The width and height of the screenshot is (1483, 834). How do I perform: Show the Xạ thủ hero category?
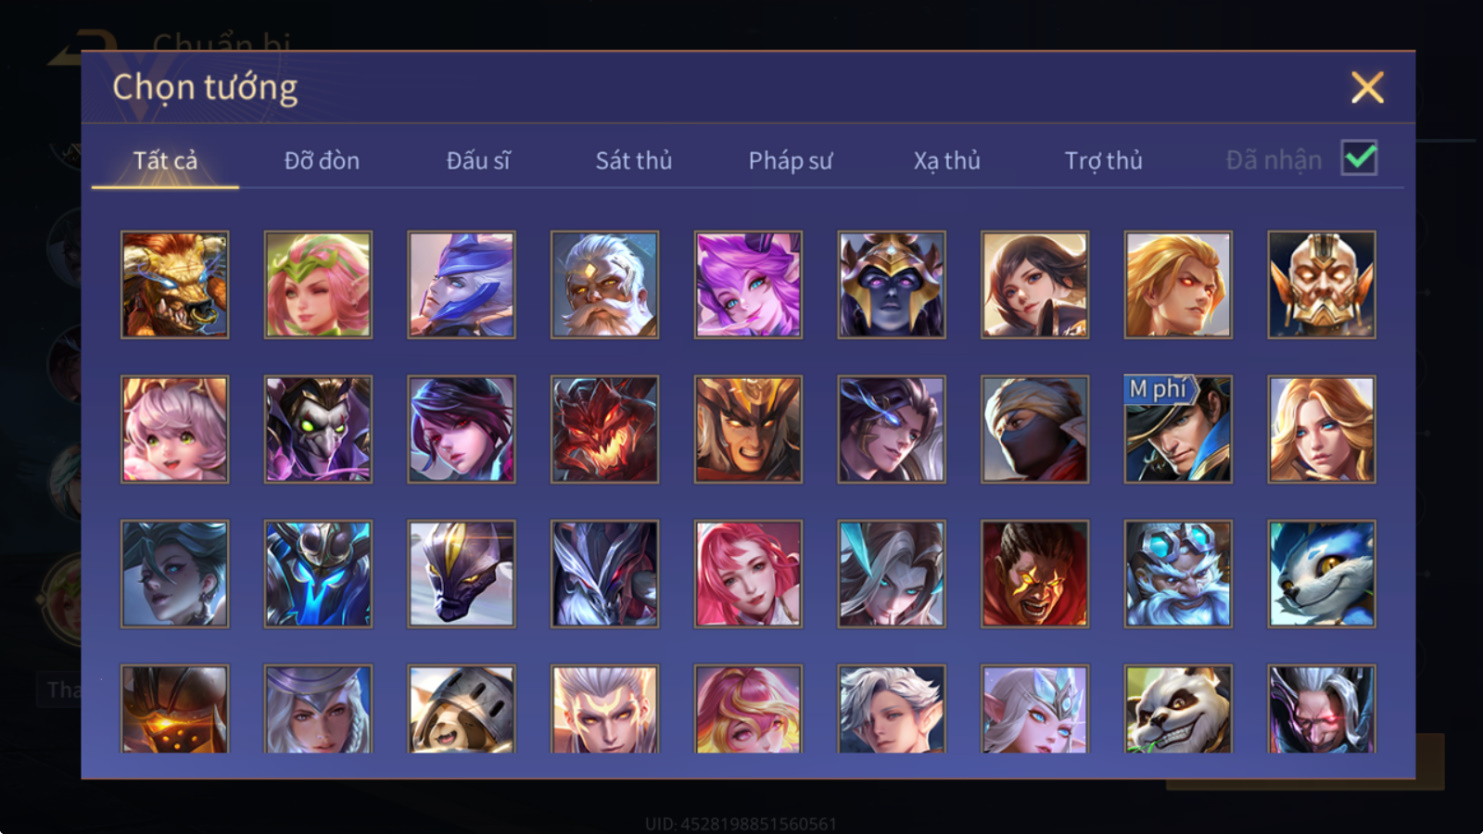[x=947, y=160]
